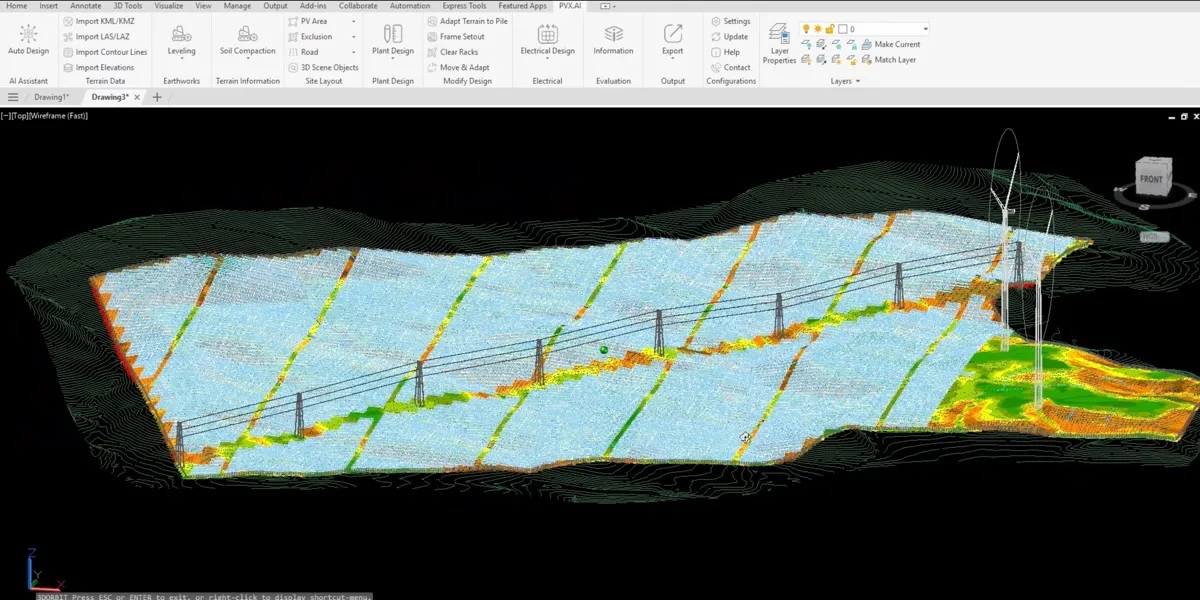1200x600 pixels.
Task: Expand the PV Area dropdown arrow
Action: tap(353, 21)
